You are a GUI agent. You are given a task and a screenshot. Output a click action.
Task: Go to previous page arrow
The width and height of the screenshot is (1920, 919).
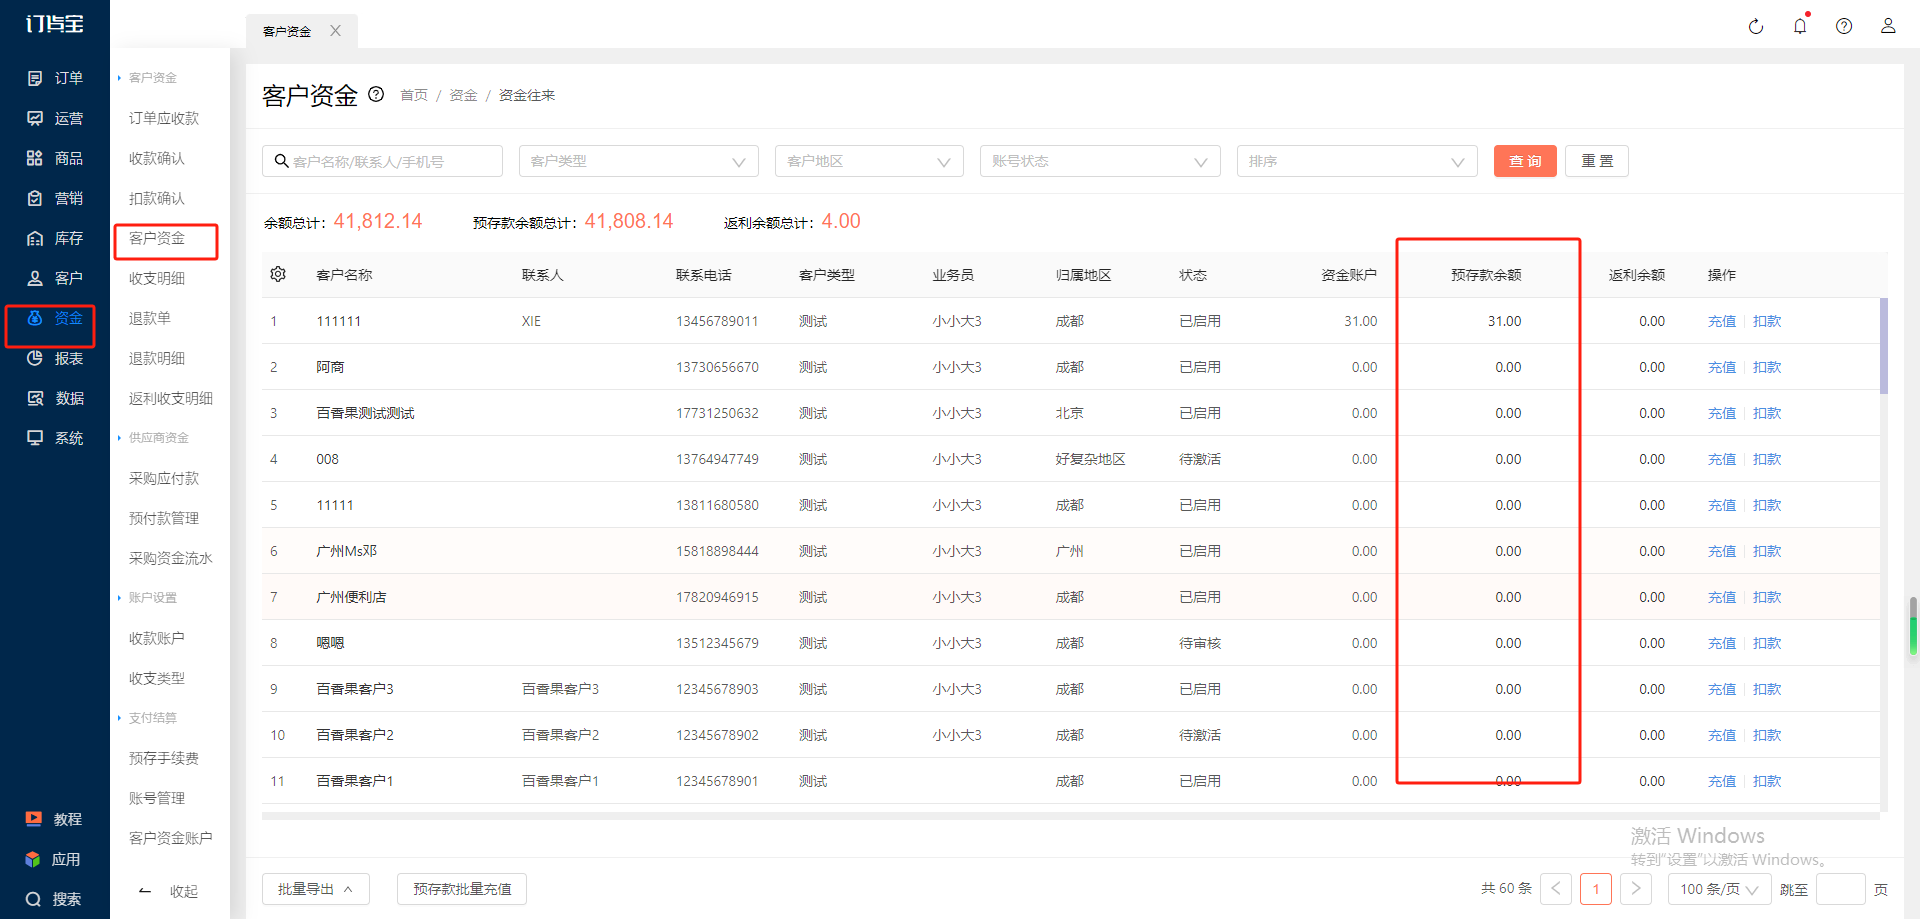click(1556, 889)
